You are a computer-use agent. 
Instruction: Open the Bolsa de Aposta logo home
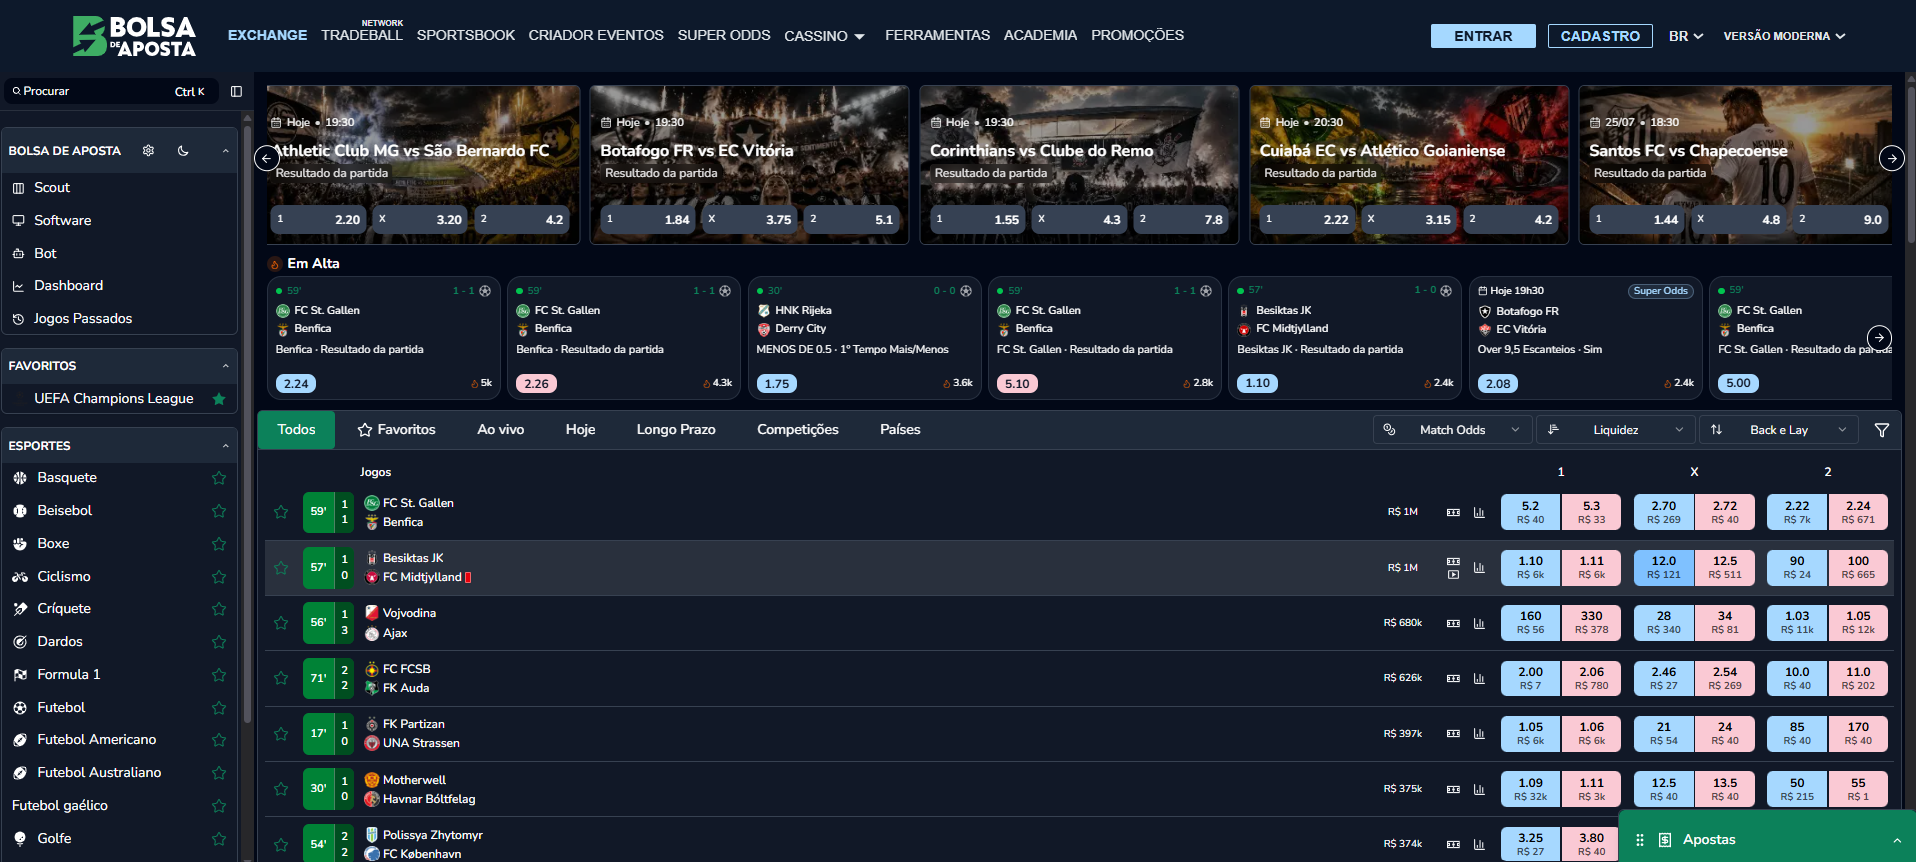[134, 36]
